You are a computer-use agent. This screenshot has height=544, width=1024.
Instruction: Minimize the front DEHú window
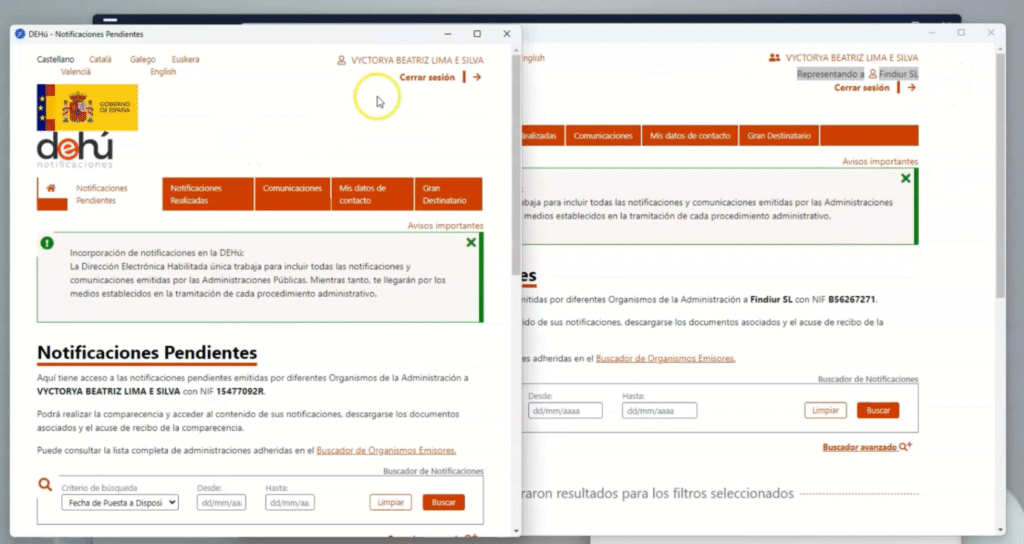coord(448,34)
